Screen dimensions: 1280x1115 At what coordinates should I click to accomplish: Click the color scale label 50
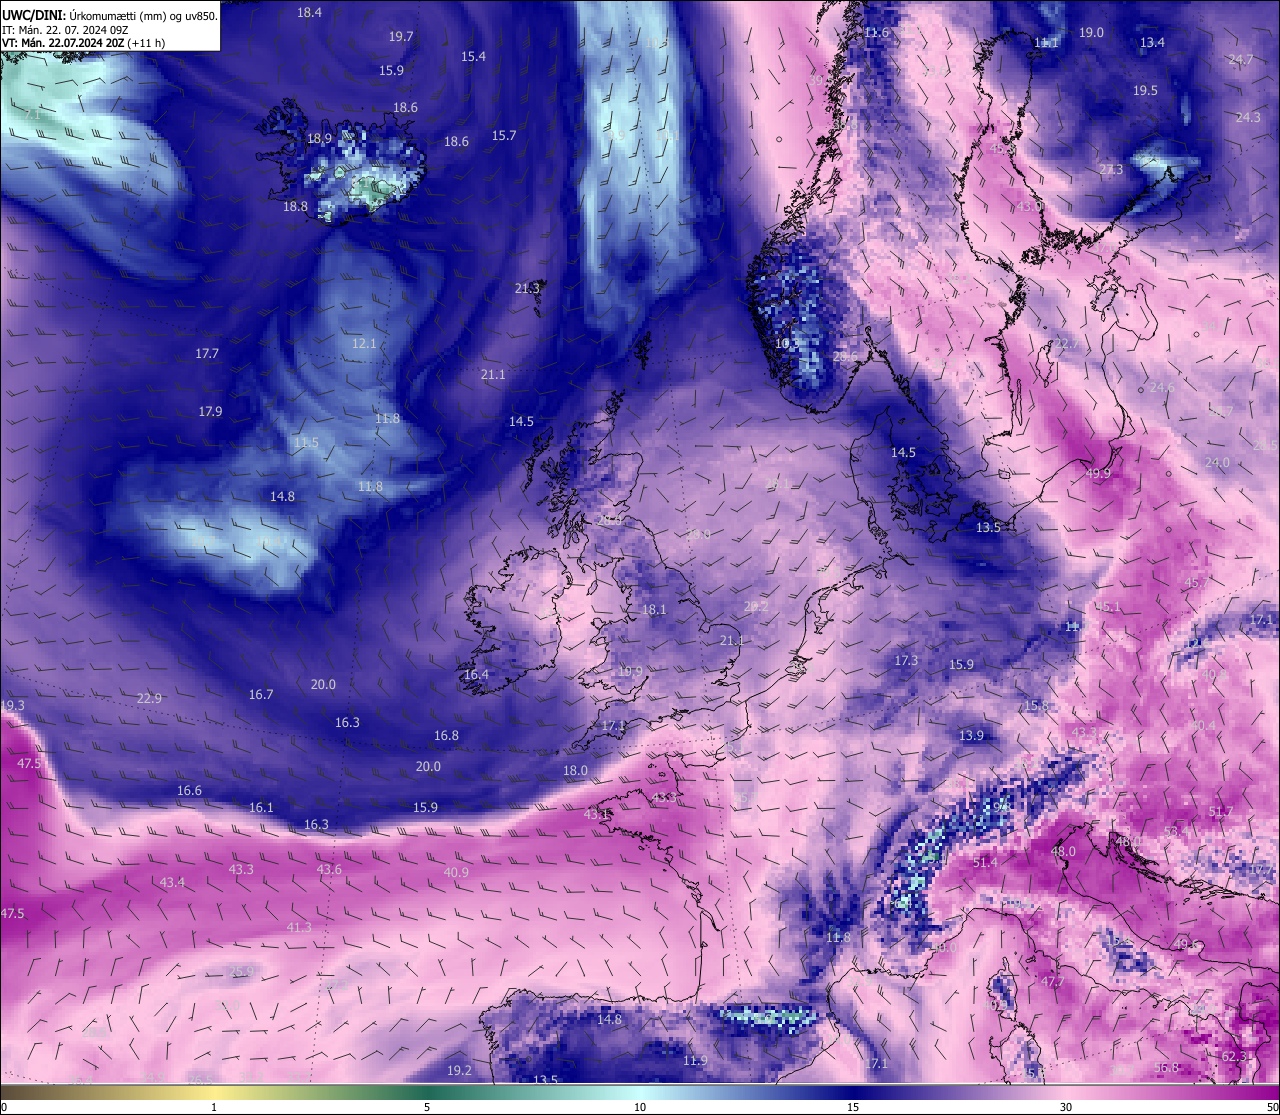(x=1272, y=1107)
